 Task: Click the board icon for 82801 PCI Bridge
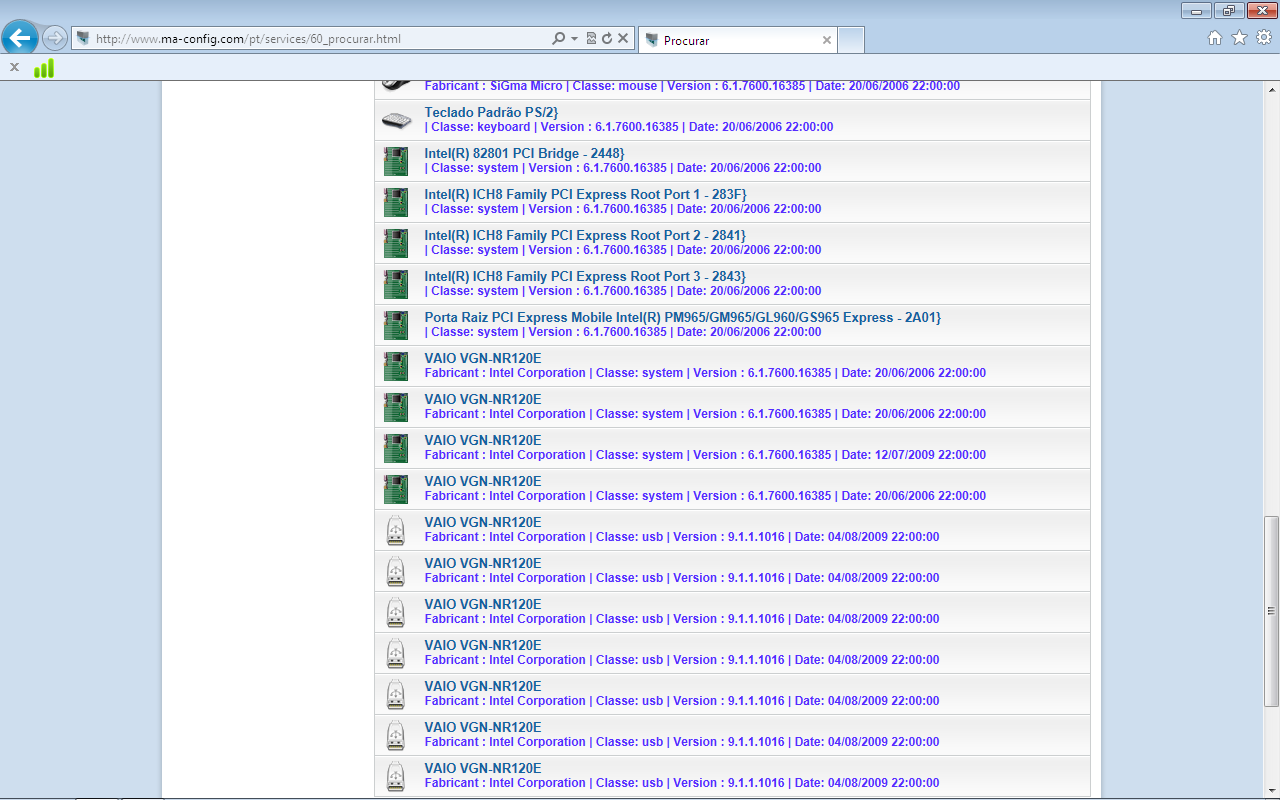pos(396,161)
